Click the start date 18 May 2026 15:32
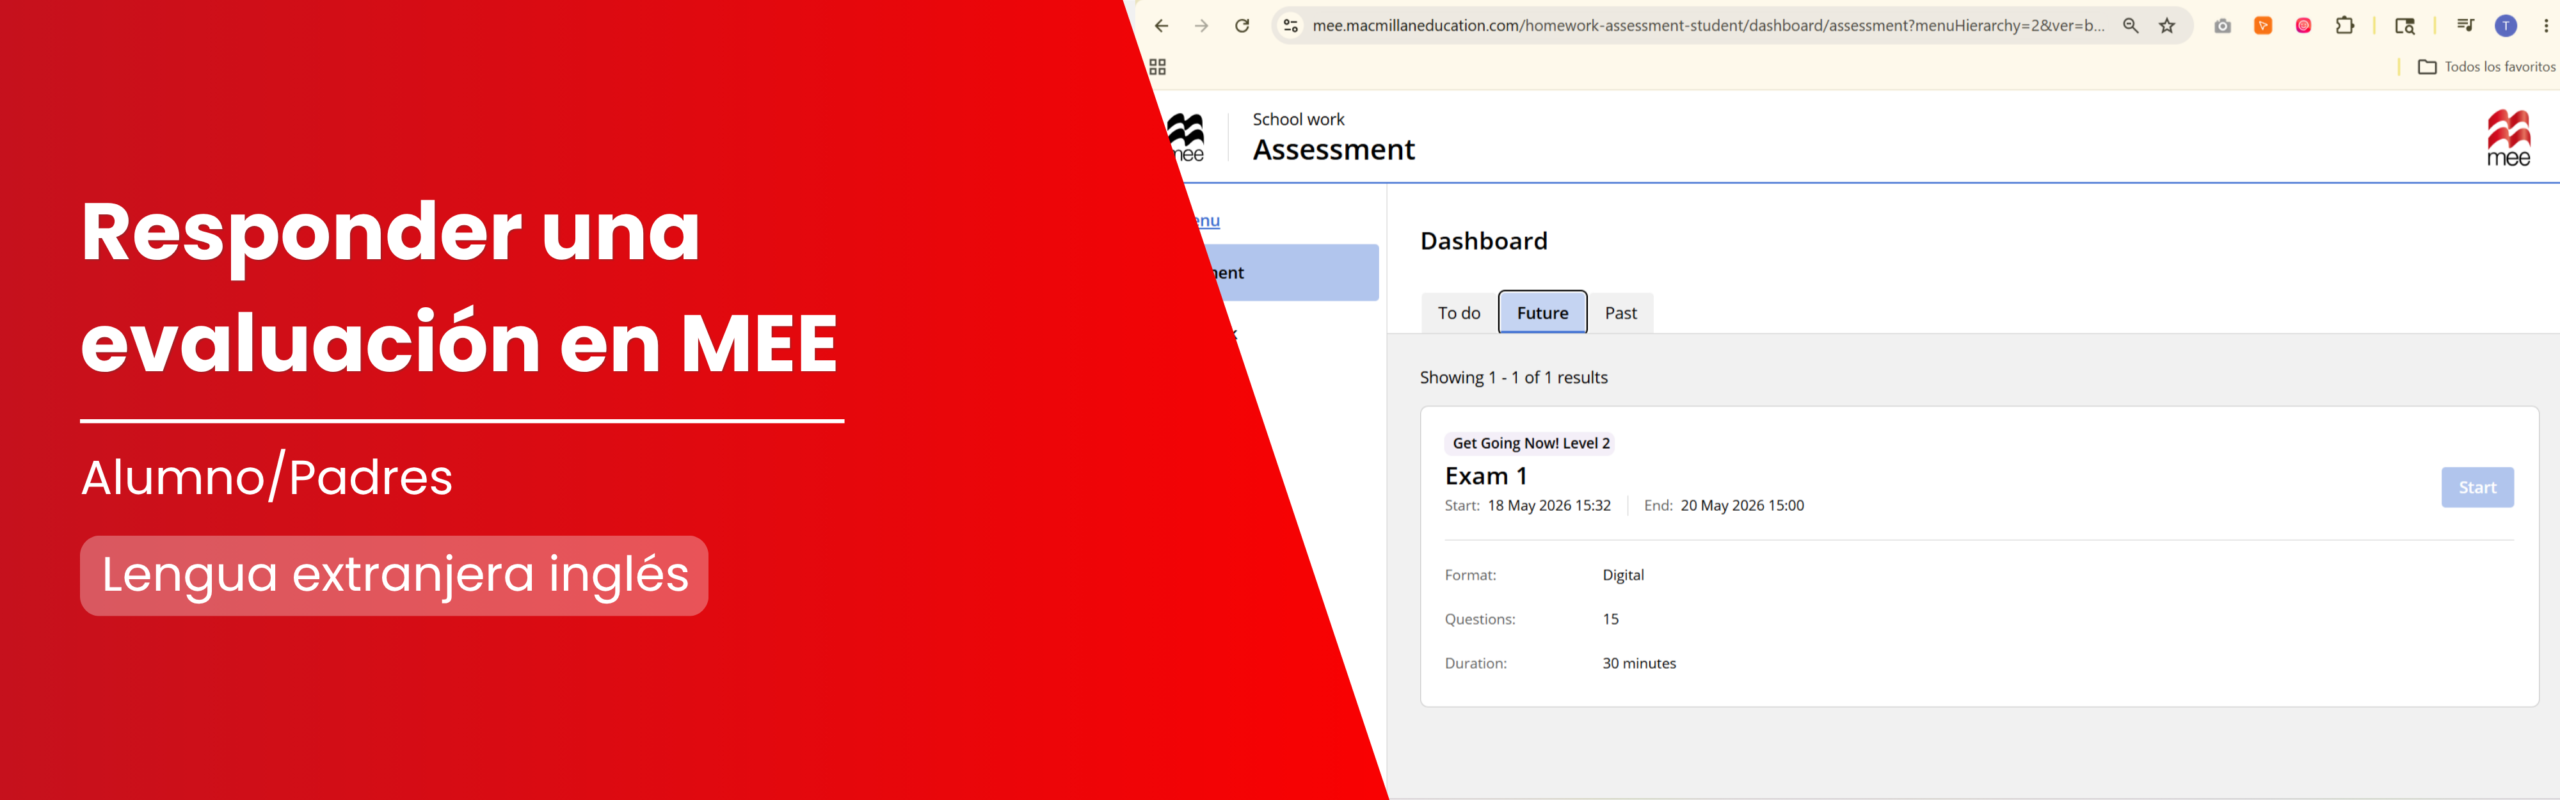The height and width of the screenshot is (800, 2560). [1549, 506]
